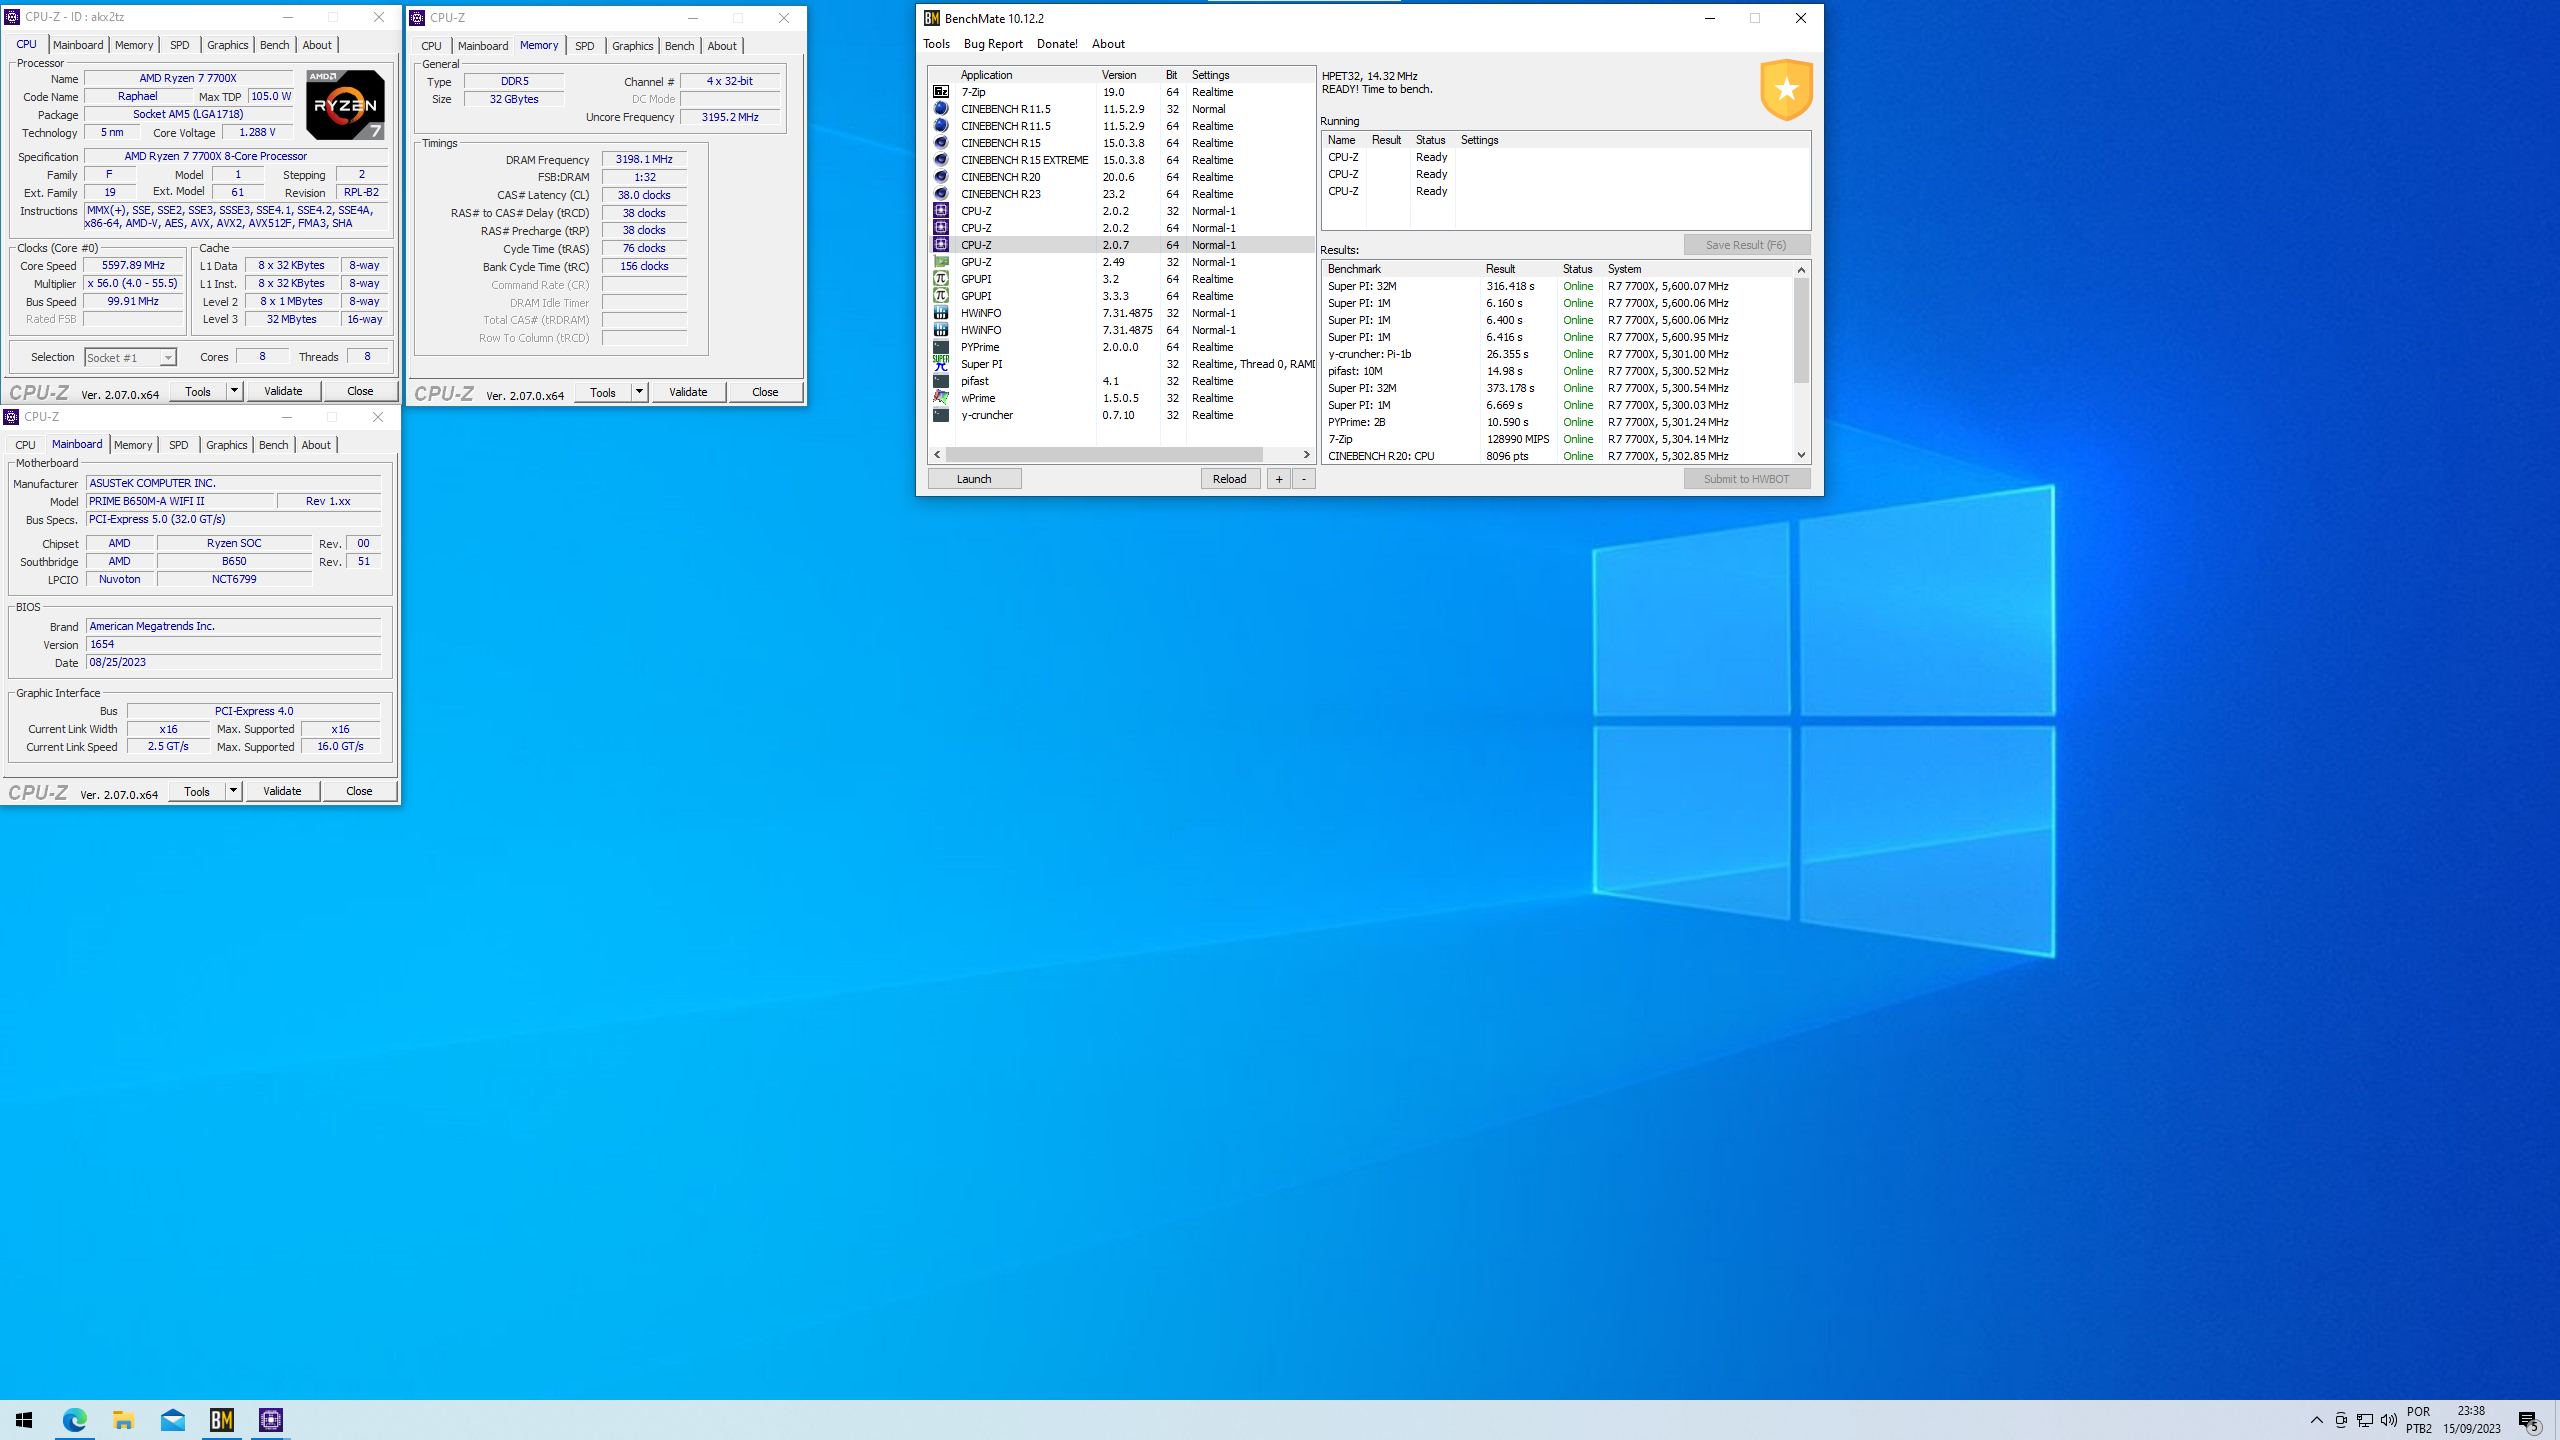Click the Benchmark column header in Results
The width and height of the screenshot is (2560, 1440).
pos(1402,269)
